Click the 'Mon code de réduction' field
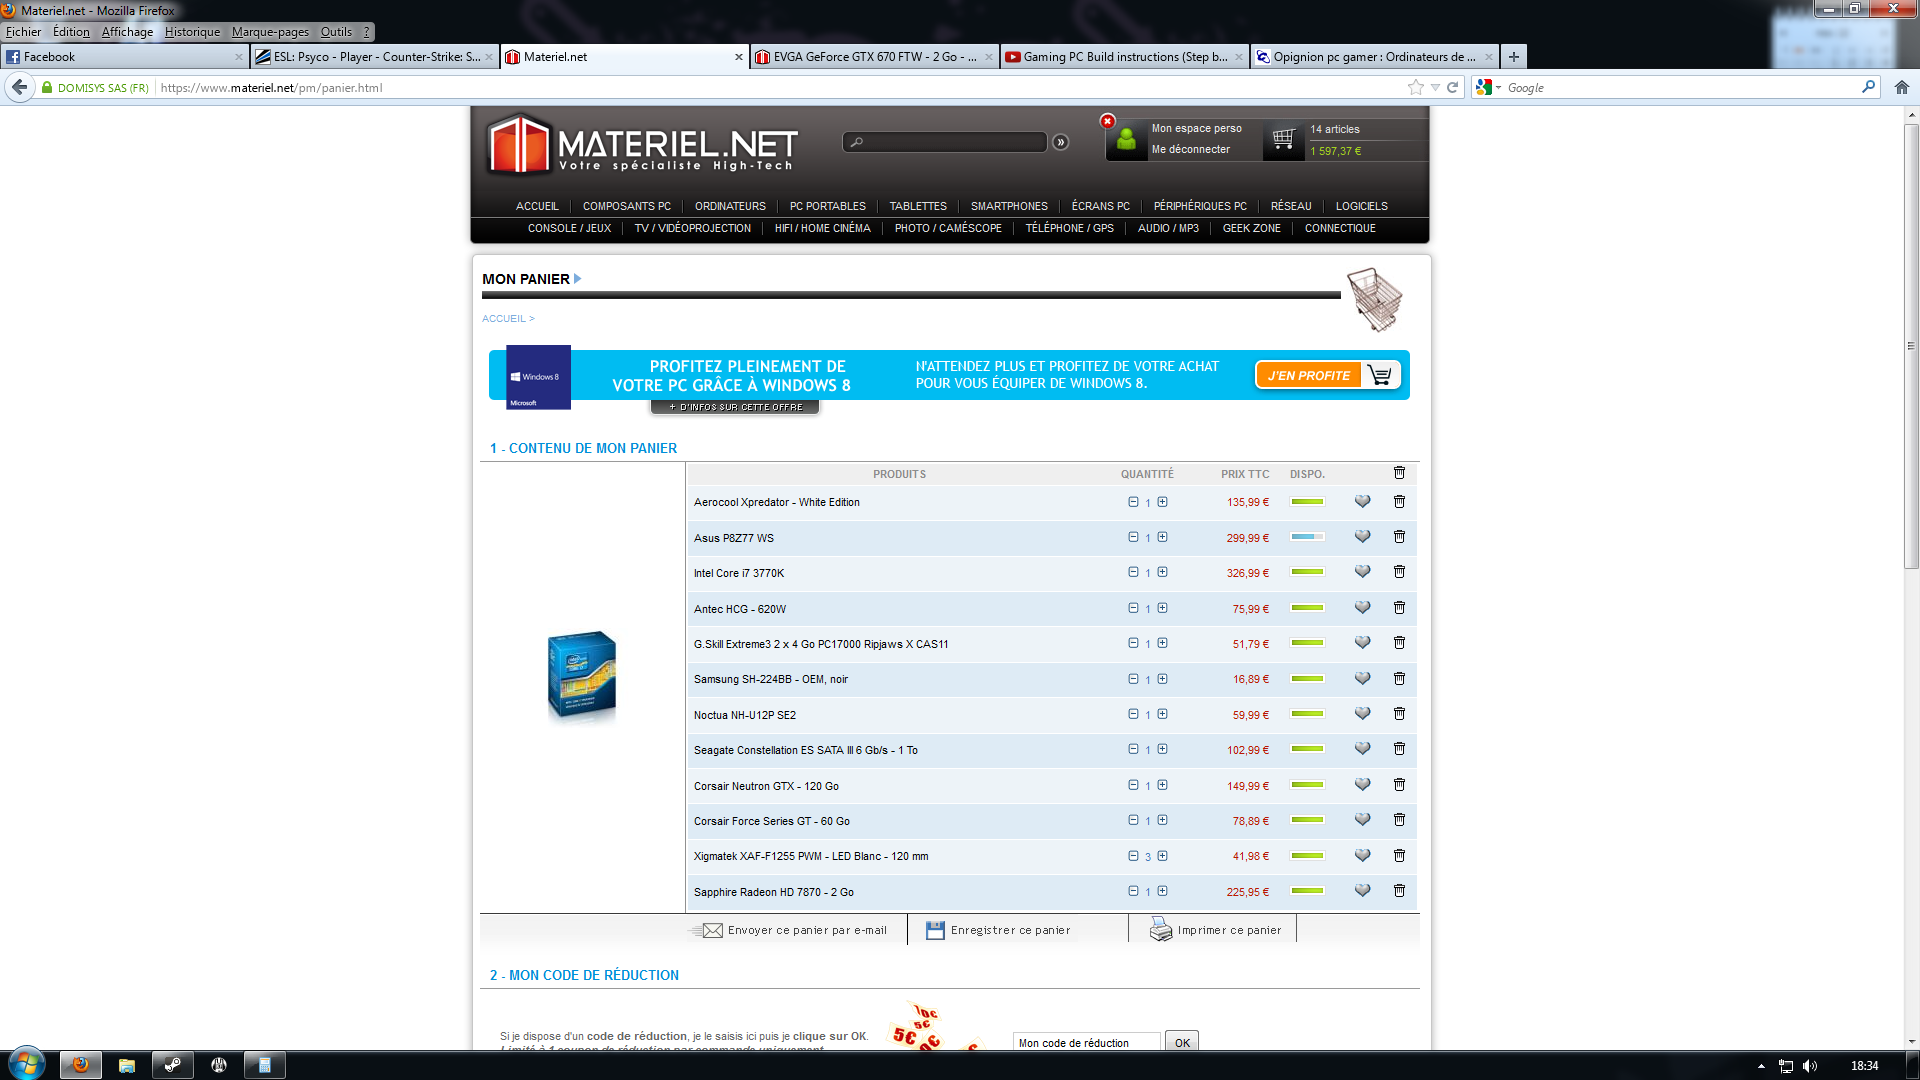This screenshot has width=1920, height=1080. tap(1086, 1042)
